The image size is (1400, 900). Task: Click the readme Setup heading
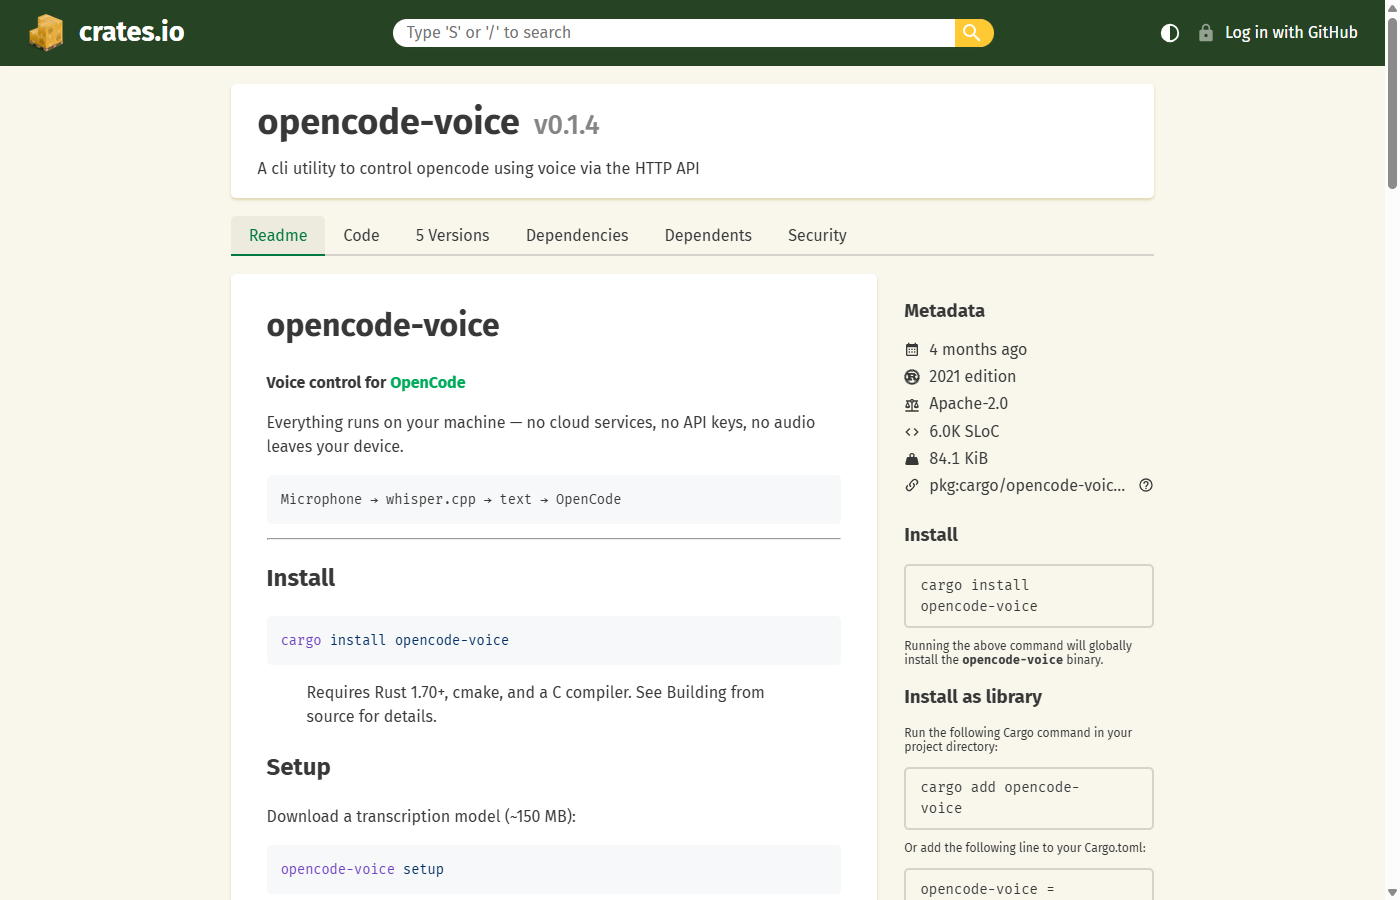coord(298,767)
